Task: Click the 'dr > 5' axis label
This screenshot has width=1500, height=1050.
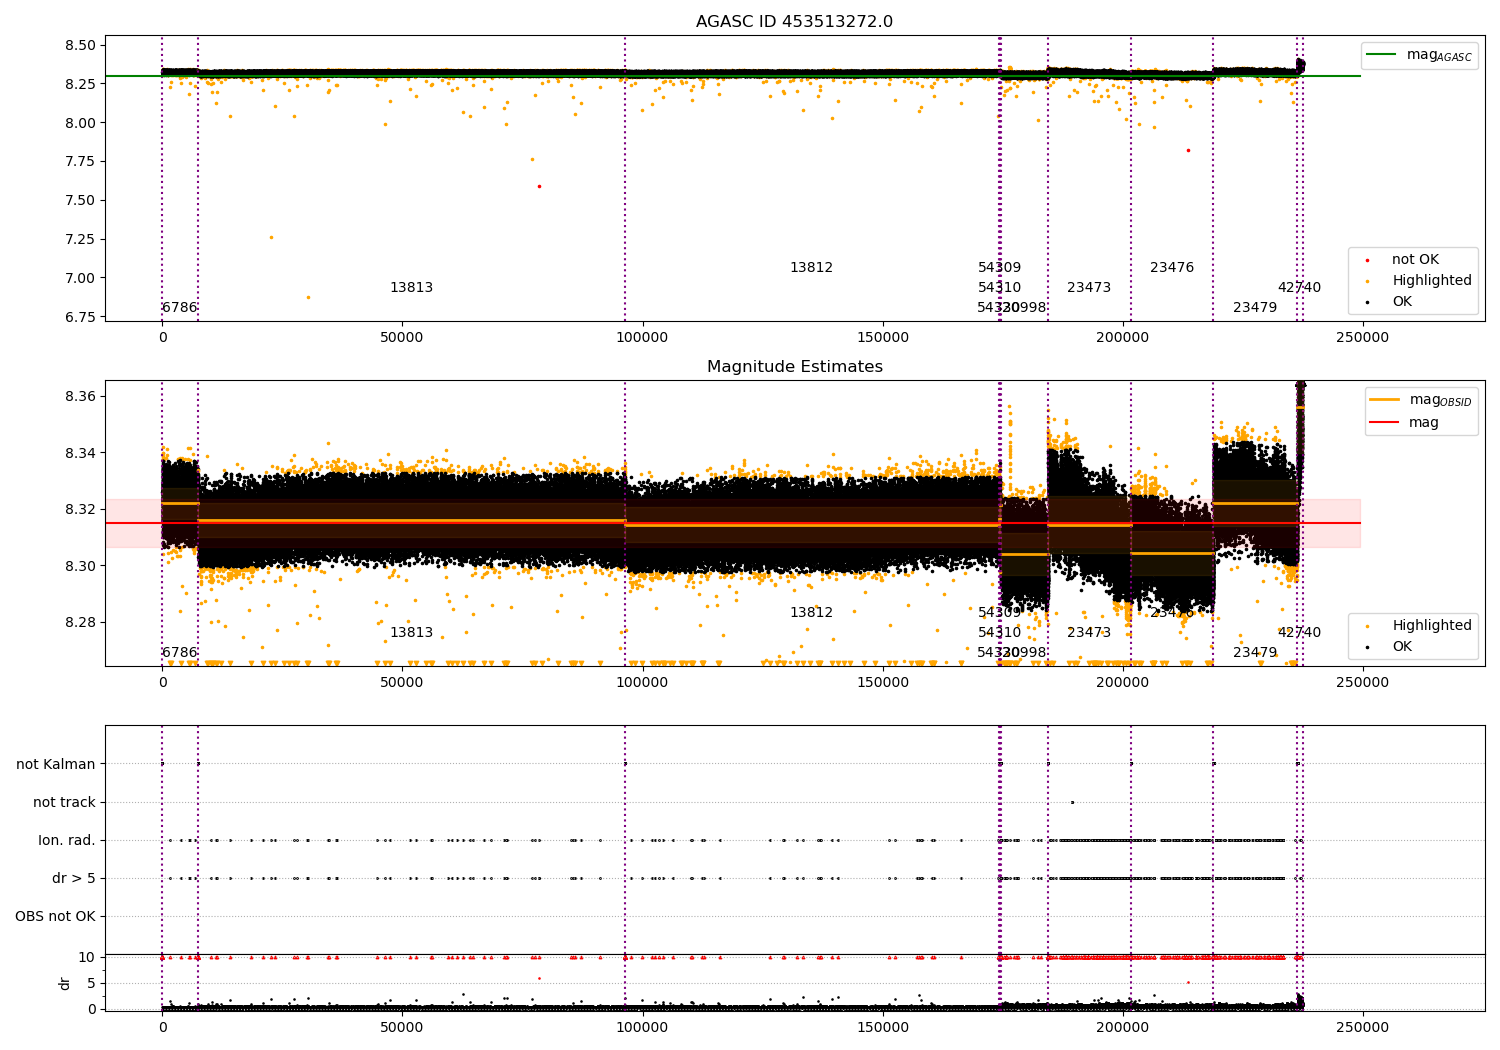Action: [x=74, y=879]
